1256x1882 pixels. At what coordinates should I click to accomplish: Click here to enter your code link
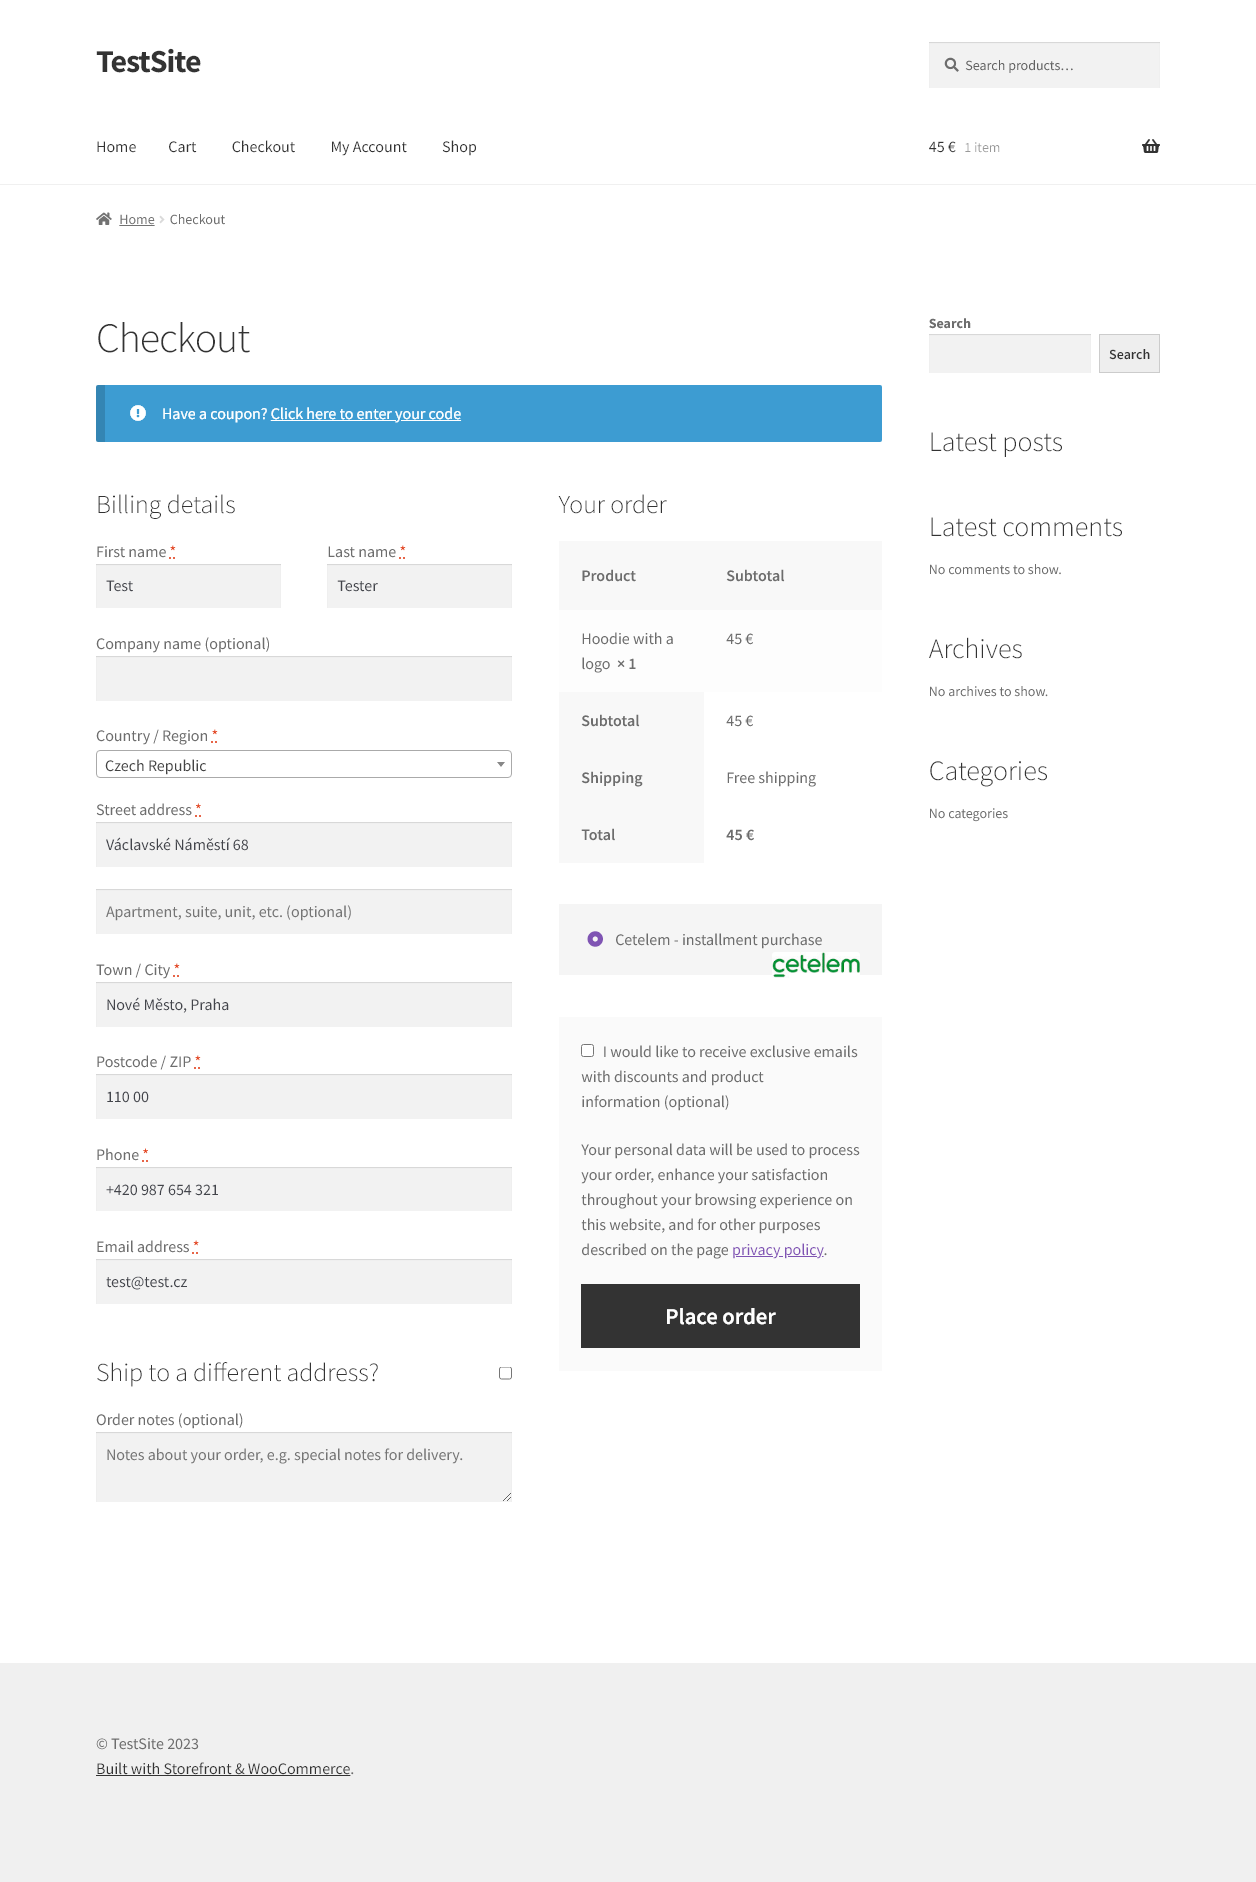pyautogui.click(x=366, y=414)
